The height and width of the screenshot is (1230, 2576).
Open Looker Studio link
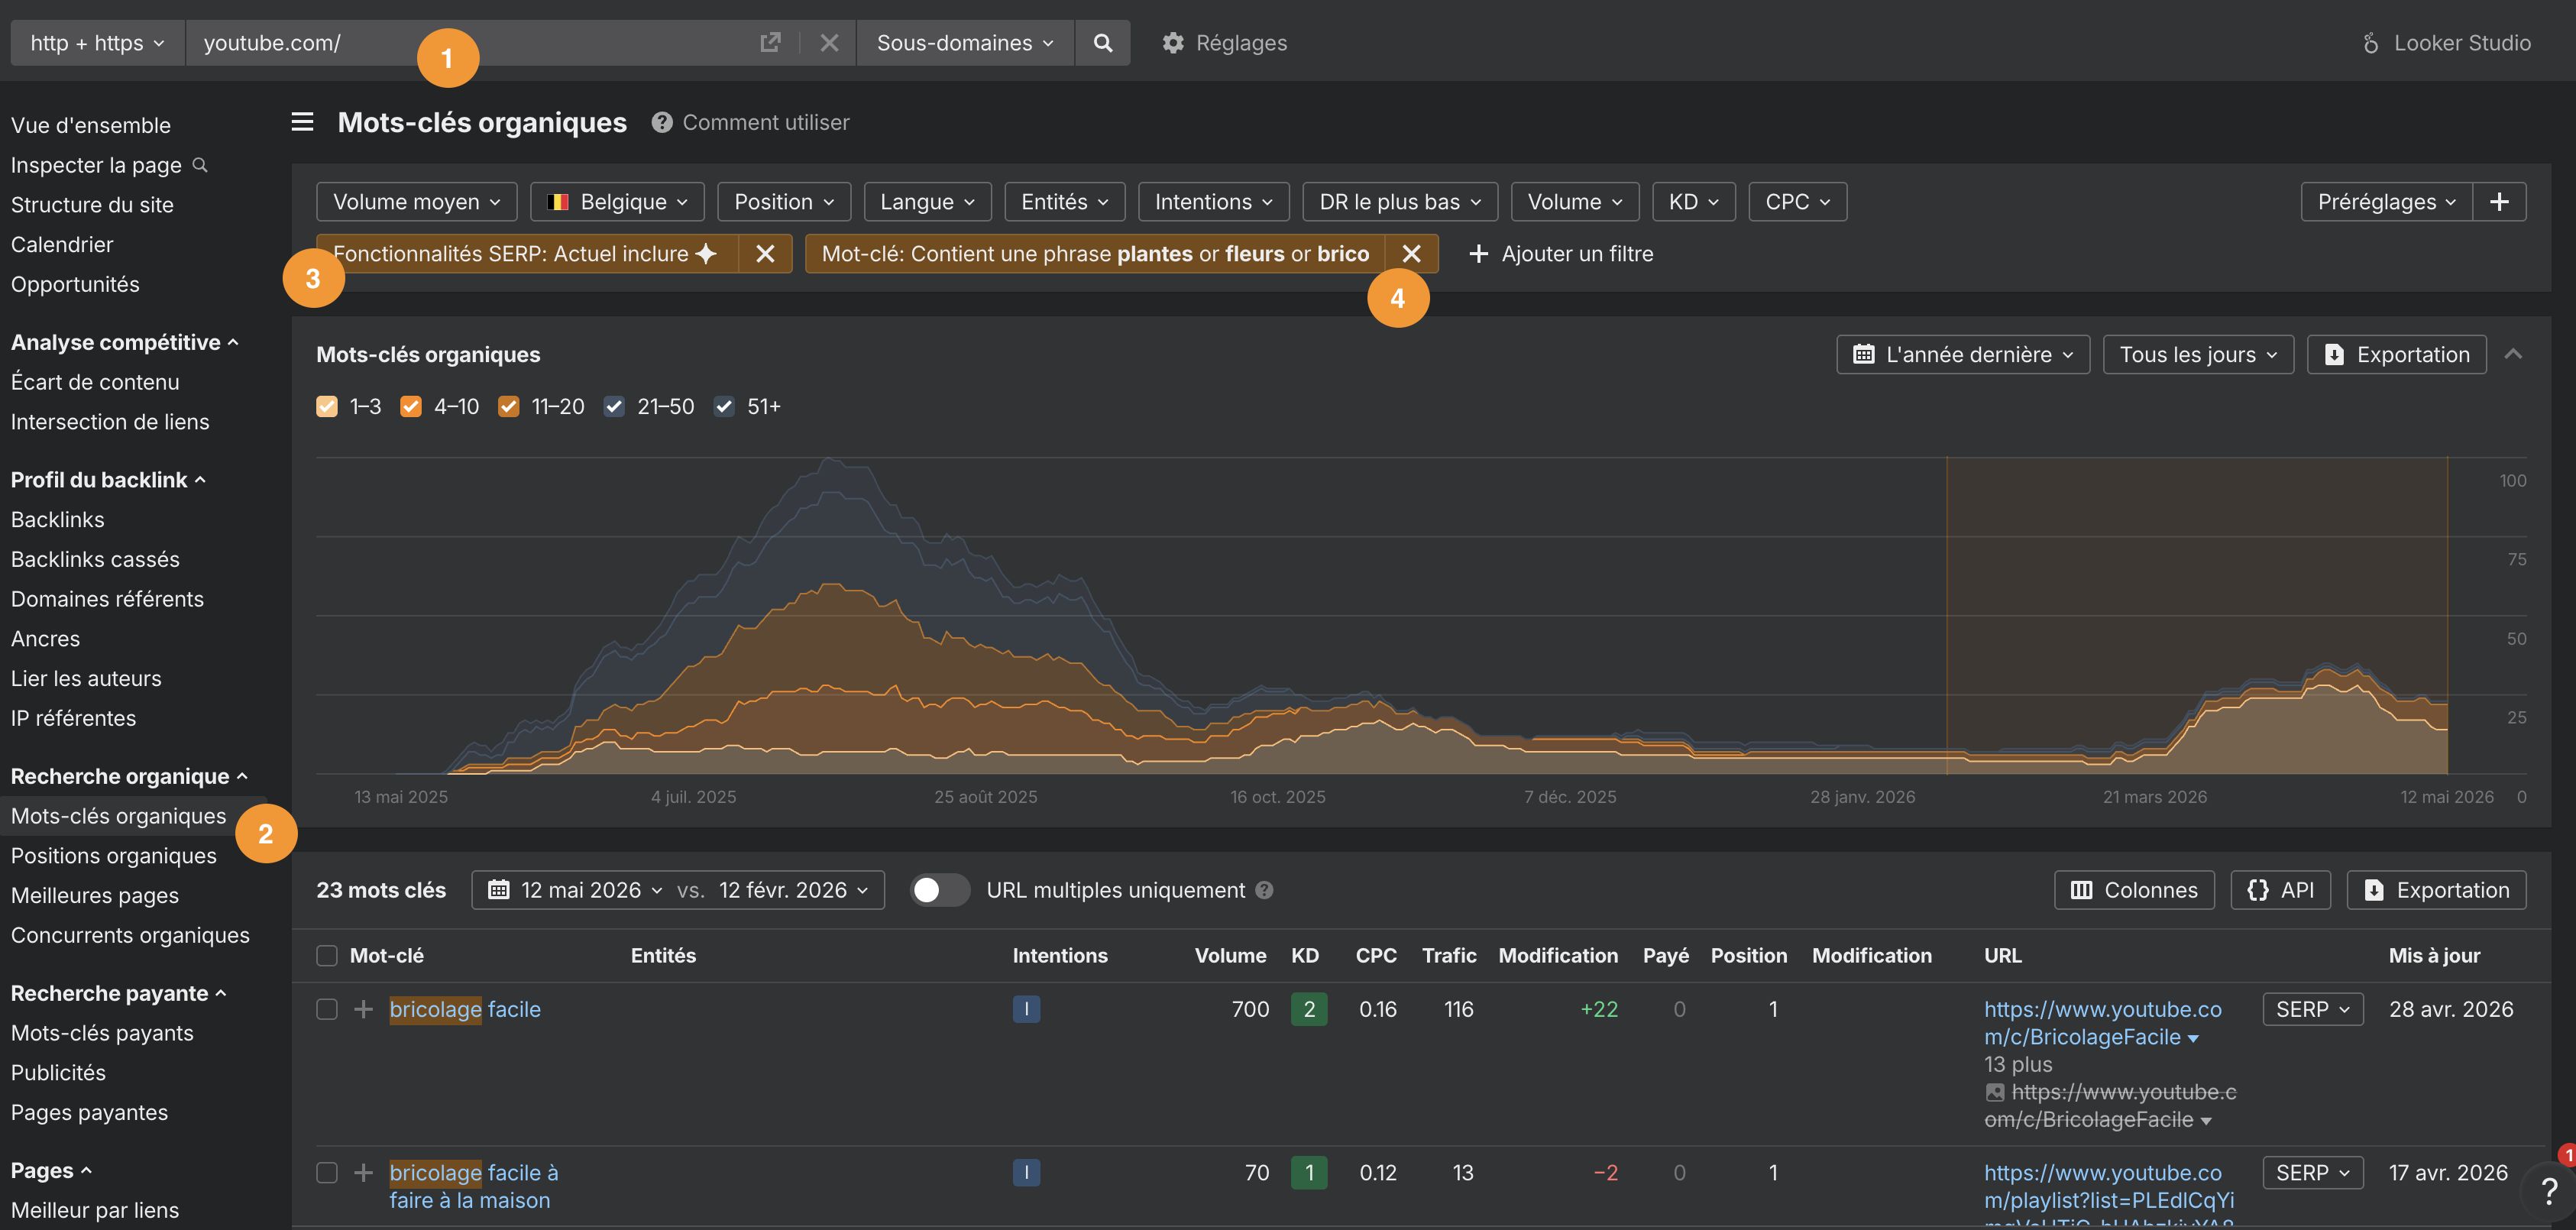(2447, 43)
